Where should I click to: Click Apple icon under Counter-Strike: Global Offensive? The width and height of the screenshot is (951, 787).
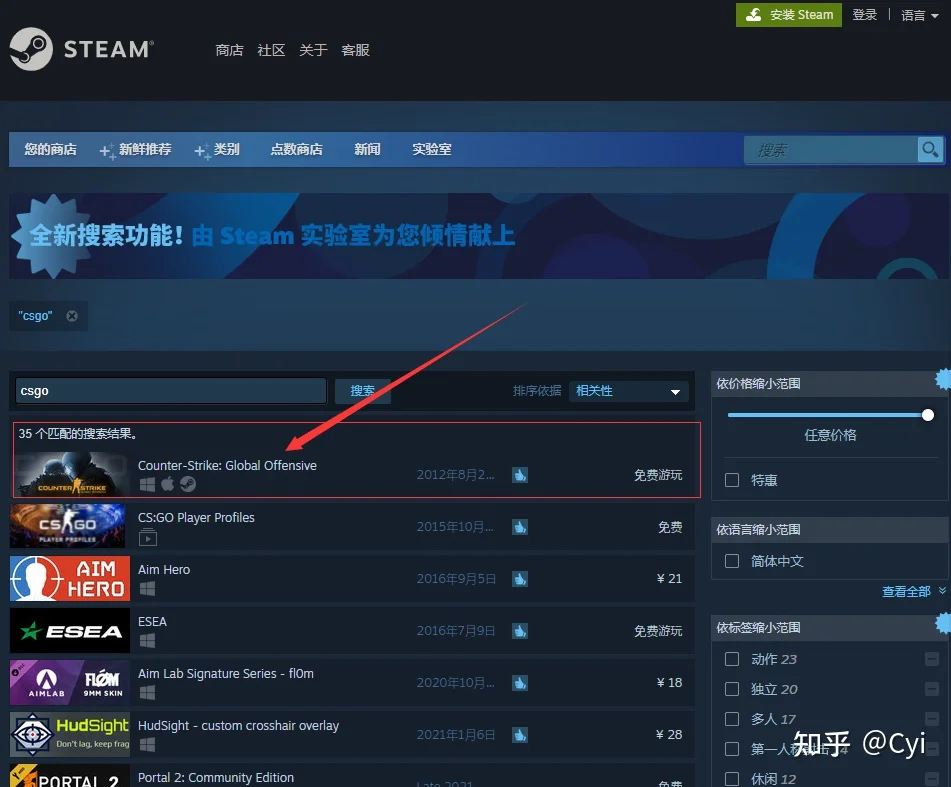[x=167, y=483]
